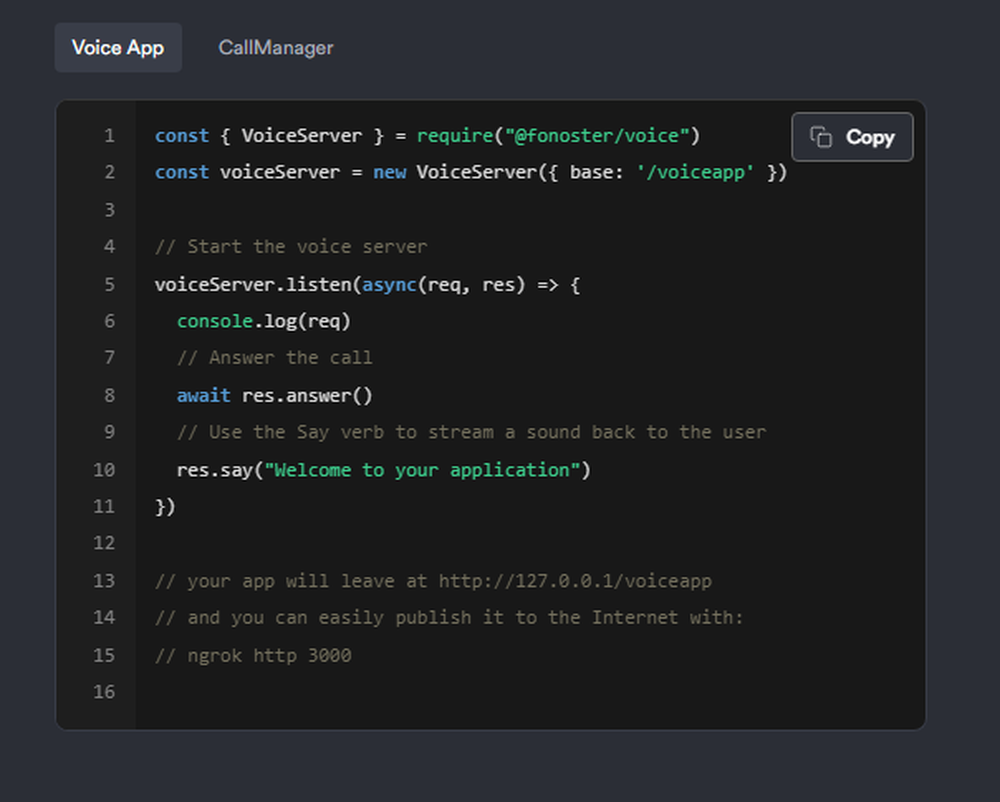Click the "// Start the voice server" comment
The height and width of the screenshot is (802, 1000).
(291, 247)
